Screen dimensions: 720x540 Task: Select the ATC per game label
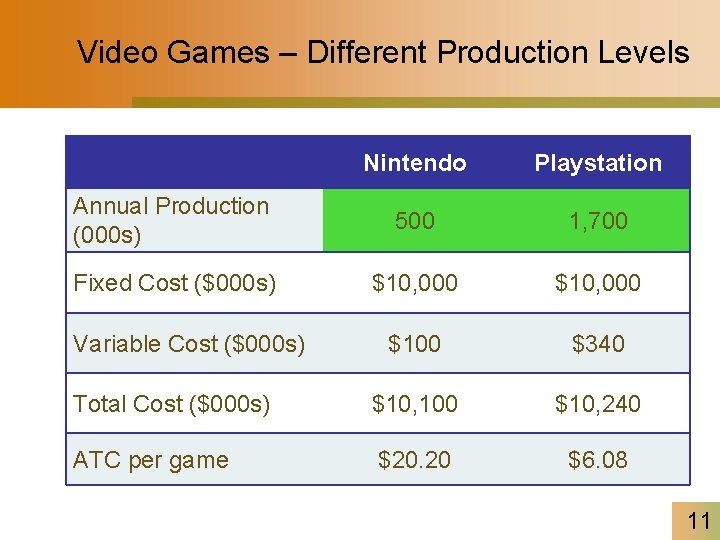pos(151,460)
